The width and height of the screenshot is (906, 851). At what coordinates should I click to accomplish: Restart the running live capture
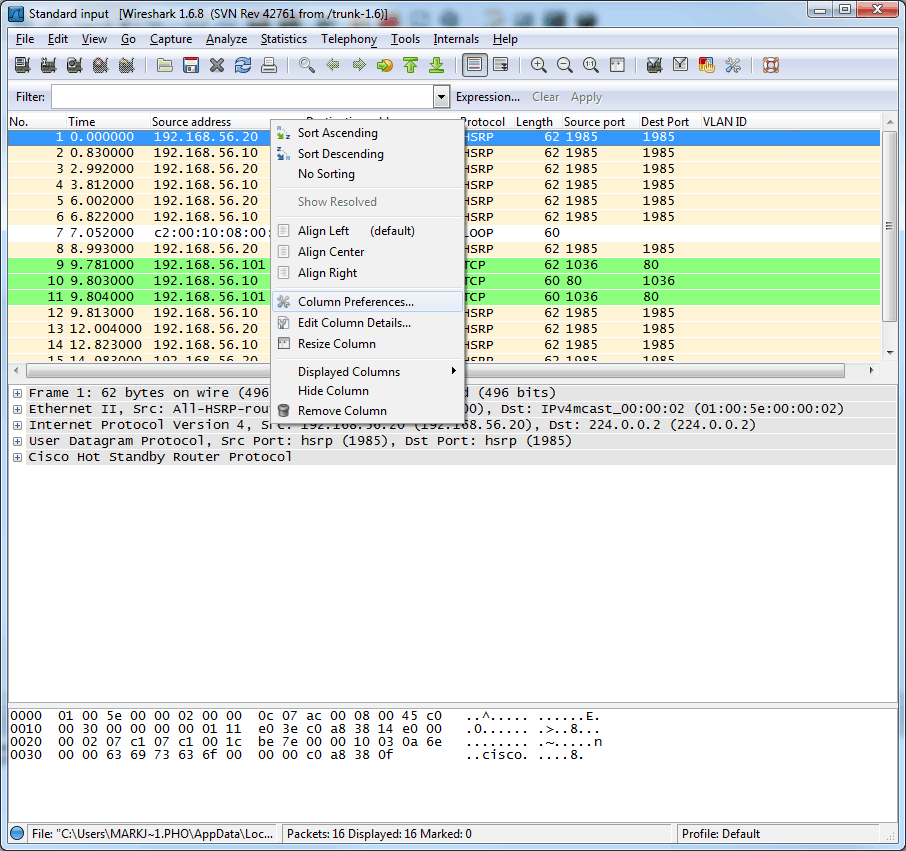127,65
